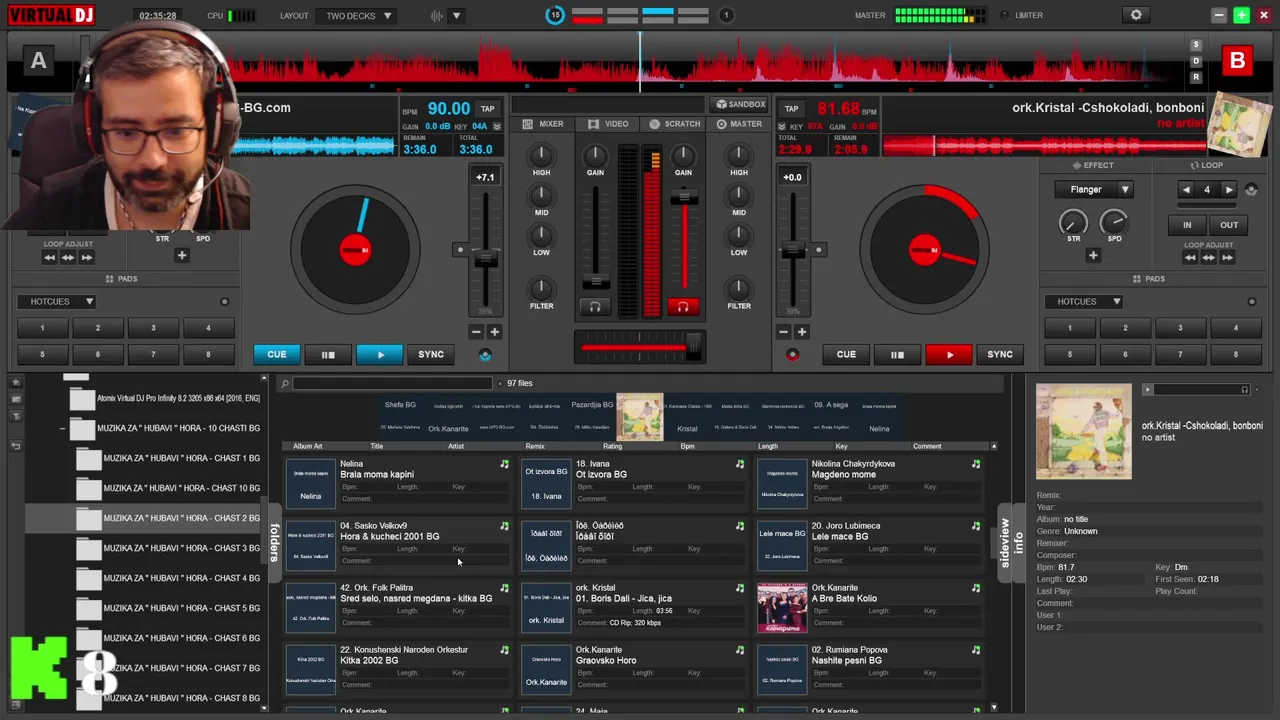
Task: Collapse MUZIKA ZA HUBAVI HORA - 10 CHASTI BG
Action: click(x=62, y=428)
